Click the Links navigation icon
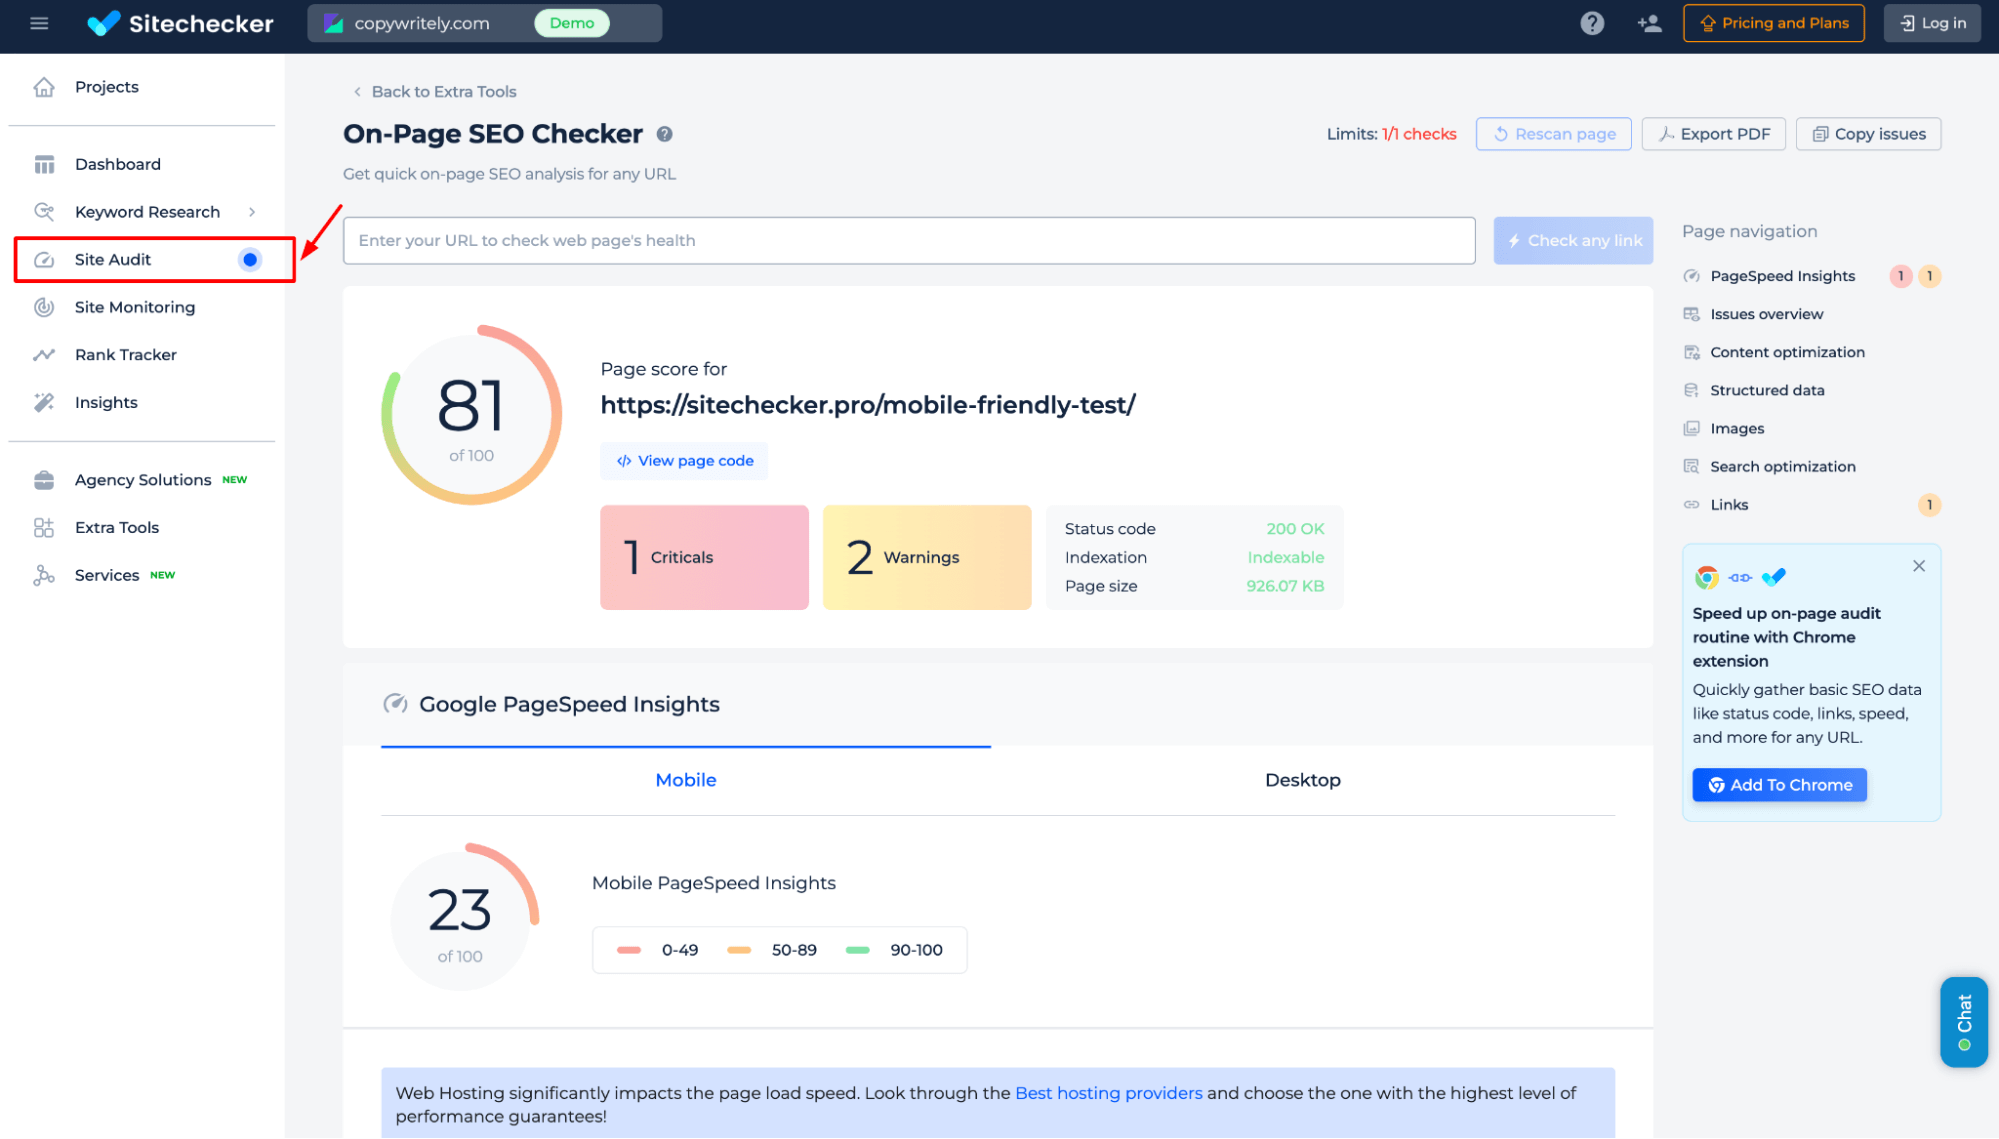Viewport: 1999px width, 1139px height. point(1691,505)
